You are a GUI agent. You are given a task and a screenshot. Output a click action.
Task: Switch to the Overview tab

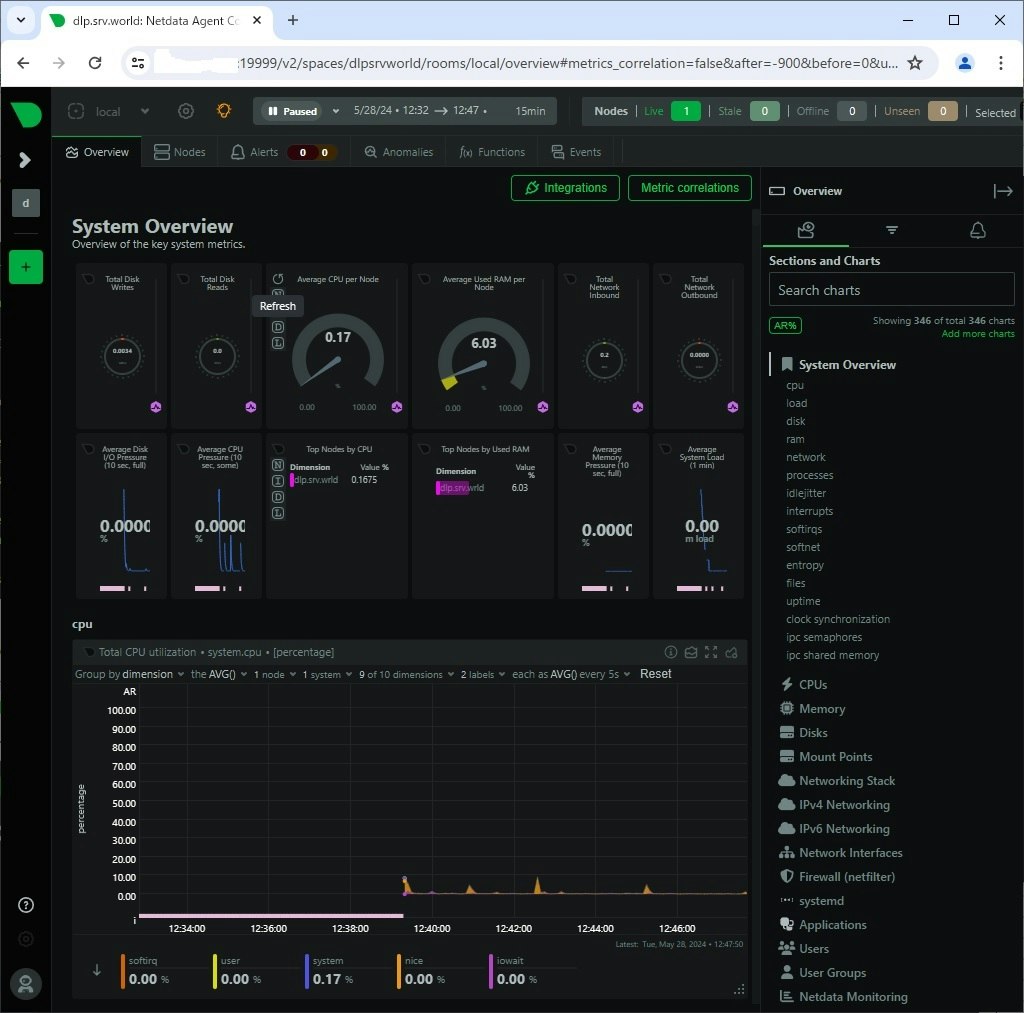(x=97, y=152)
